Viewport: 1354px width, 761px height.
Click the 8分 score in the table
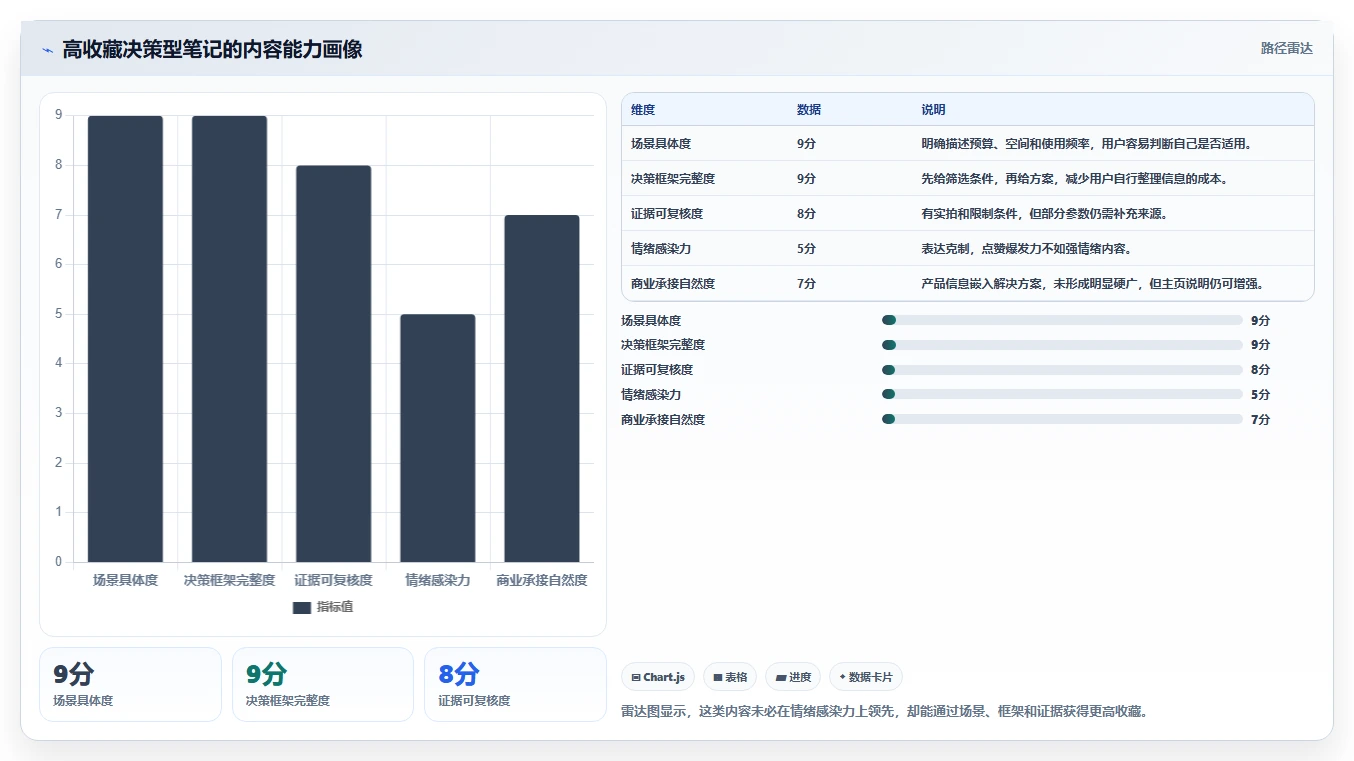coord(806,214)
